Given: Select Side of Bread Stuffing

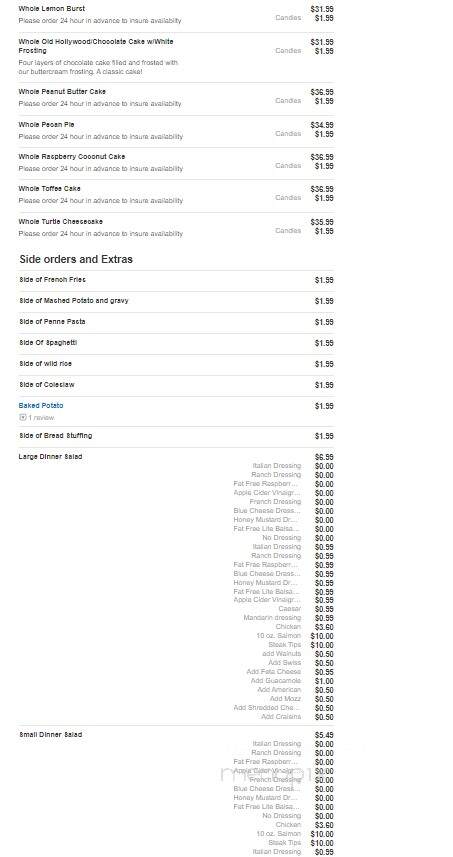Looking at the screenshot, I should point(56,436).
